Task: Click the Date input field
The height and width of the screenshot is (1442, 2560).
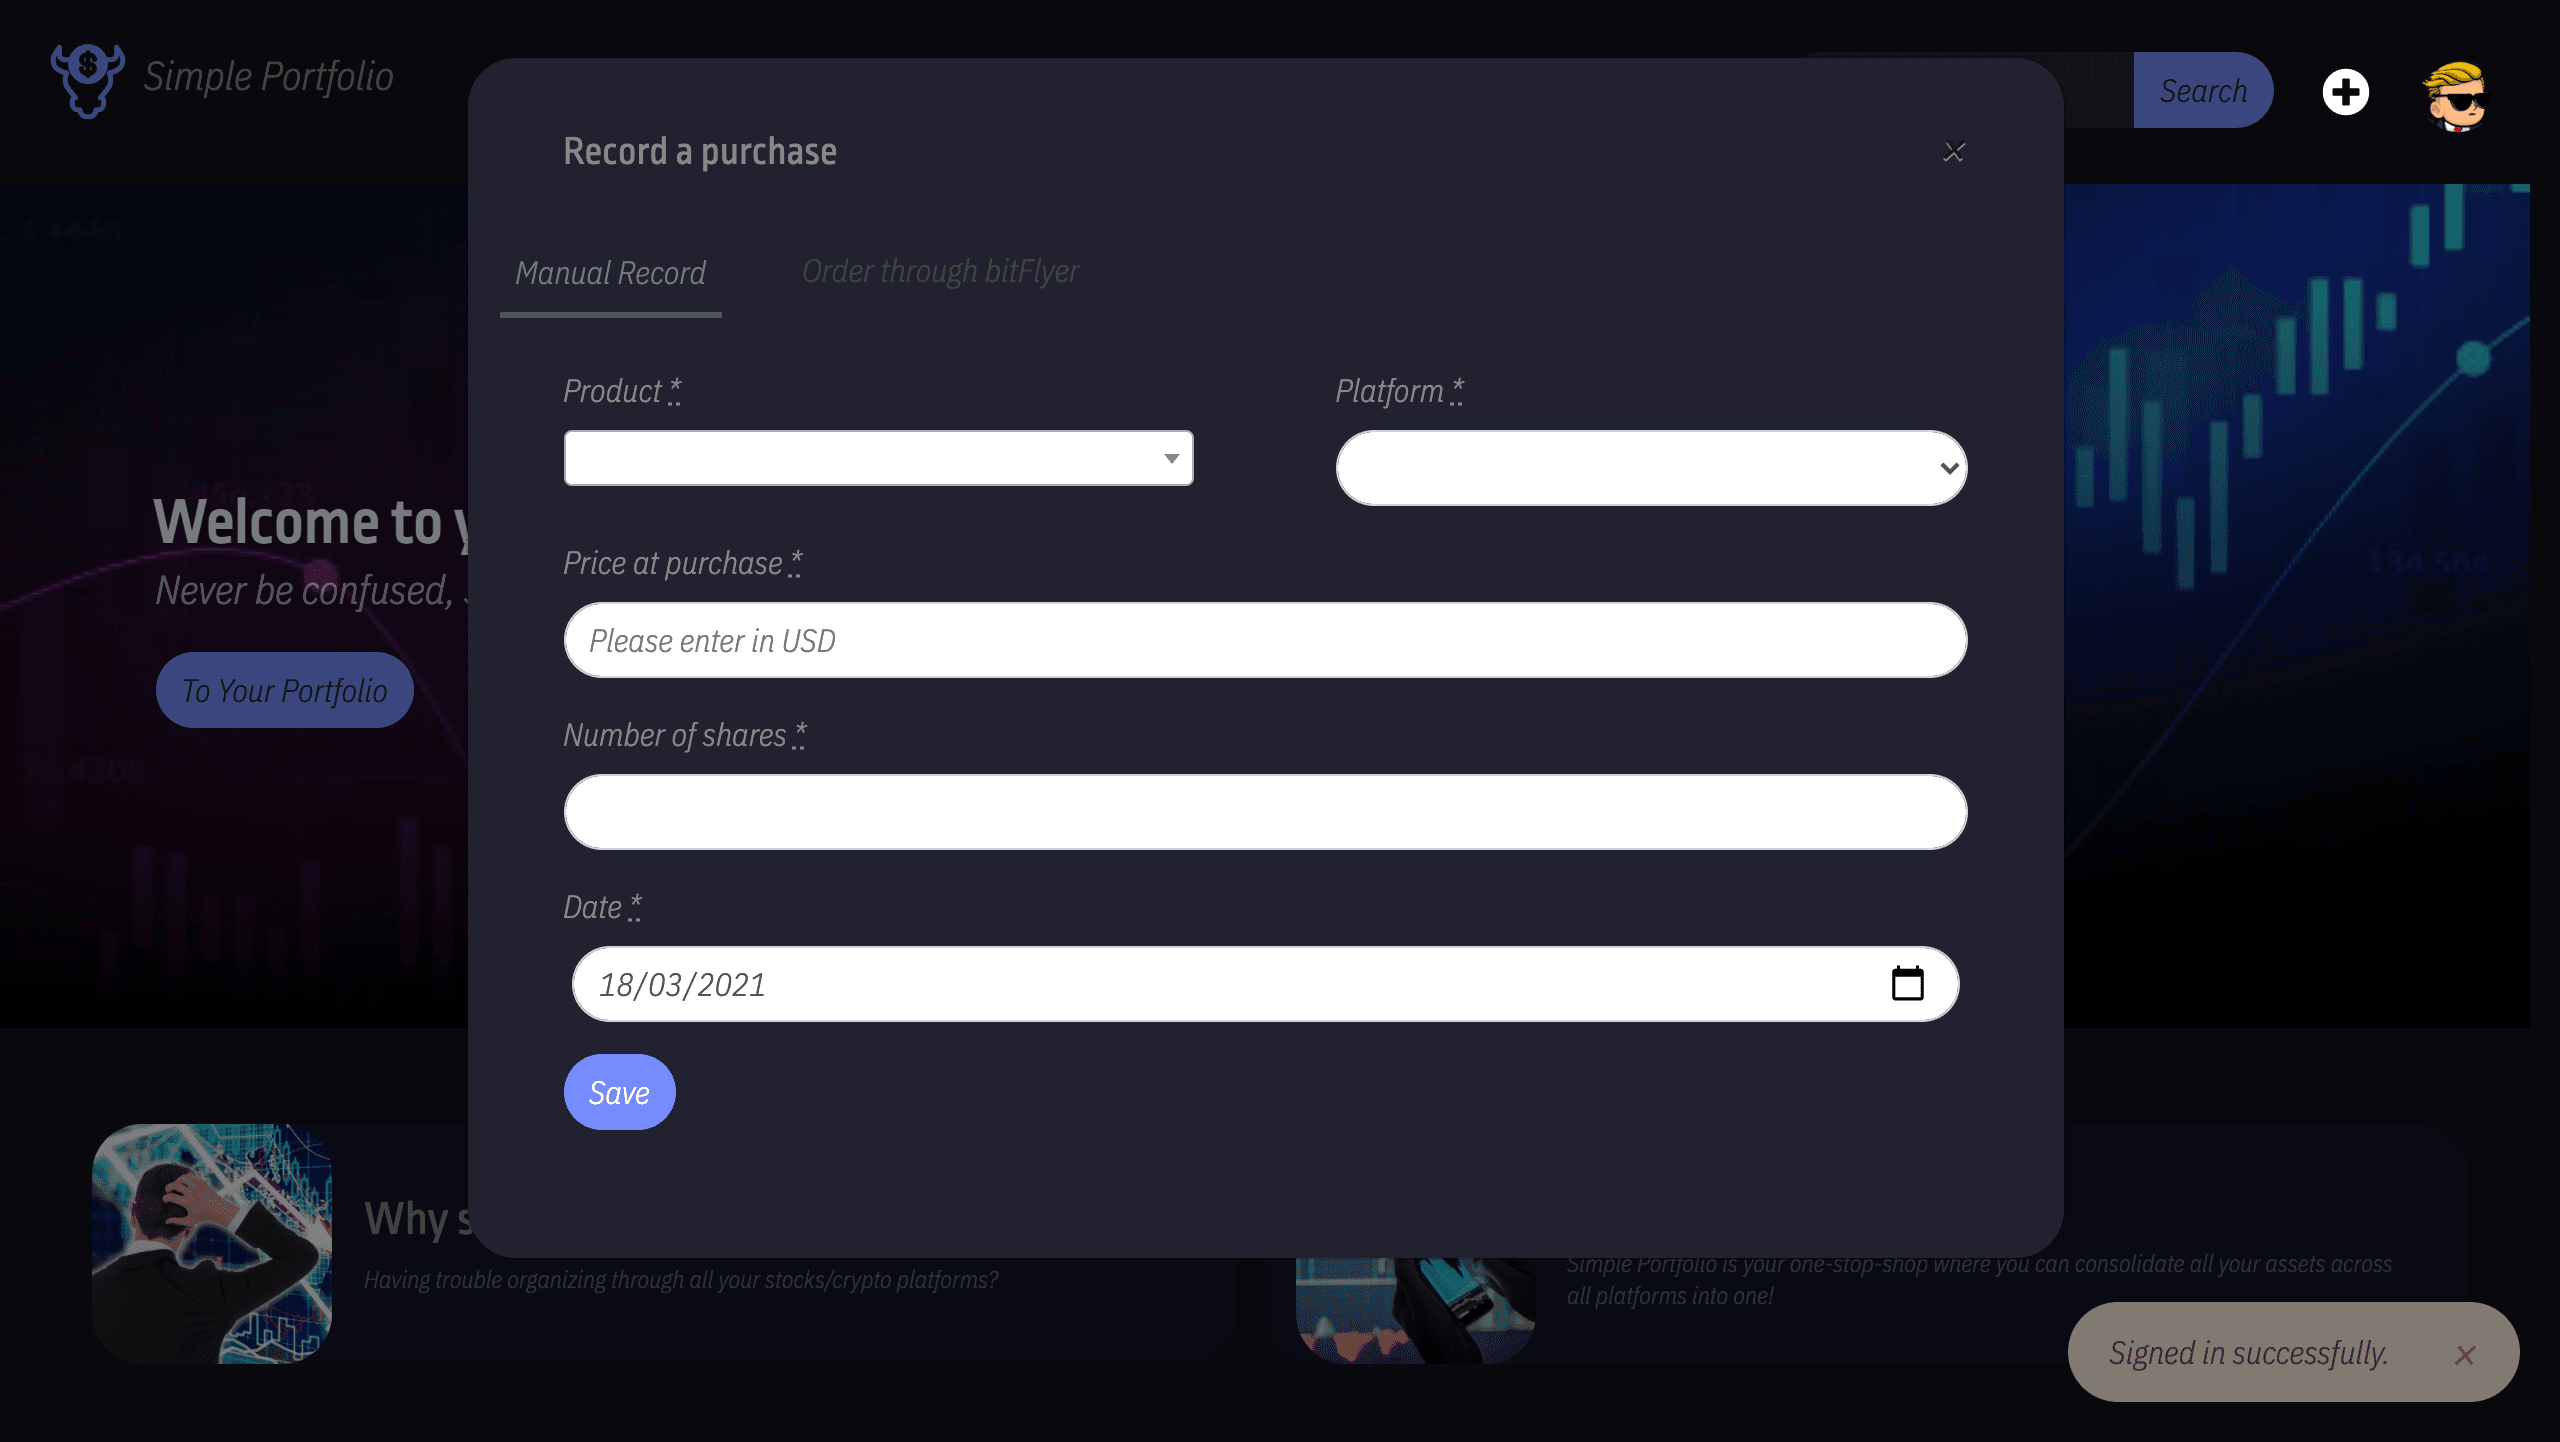Action: [1265, 984]
